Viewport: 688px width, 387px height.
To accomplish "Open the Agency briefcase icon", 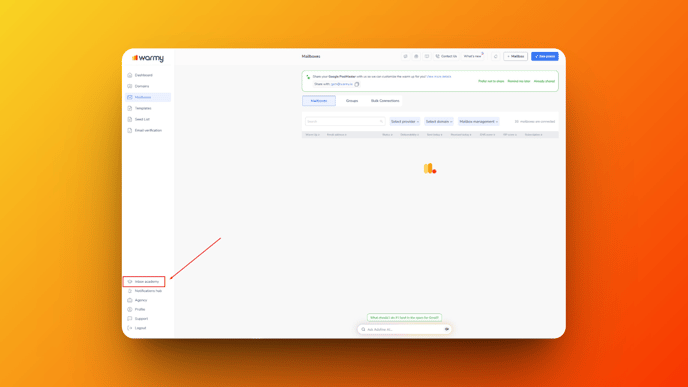I will [129, 300].
